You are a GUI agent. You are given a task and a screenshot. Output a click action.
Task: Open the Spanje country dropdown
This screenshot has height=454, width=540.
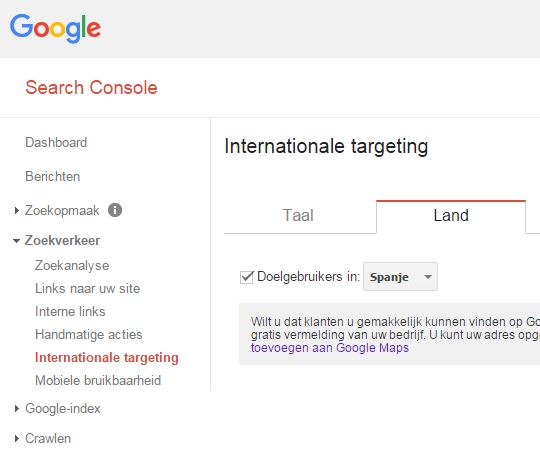(400, 277)
